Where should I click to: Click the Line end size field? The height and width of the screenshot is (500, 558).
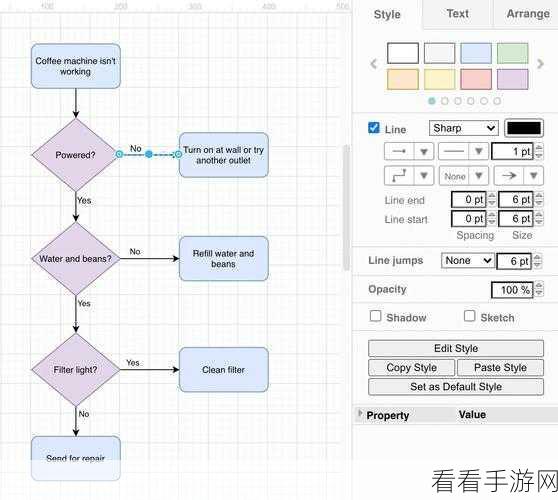(515, 200)
